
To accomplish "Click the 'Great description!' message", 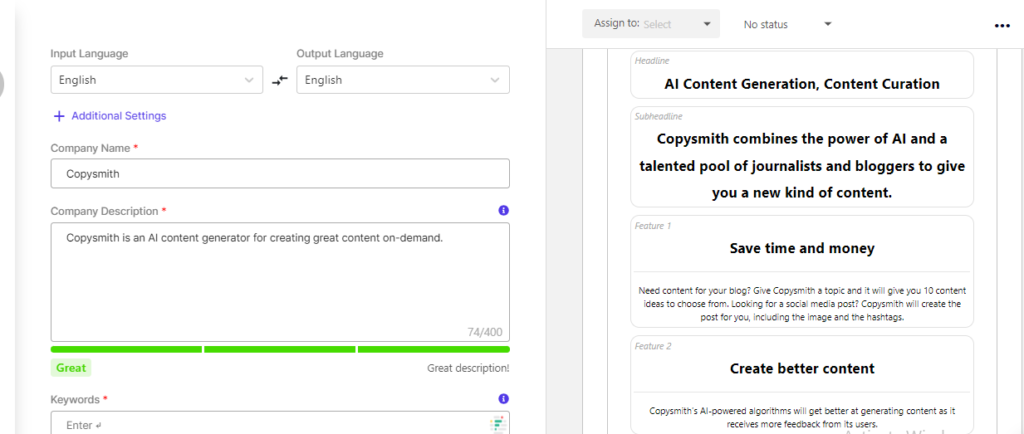I will pyautogui.click(x=468, y=368).
